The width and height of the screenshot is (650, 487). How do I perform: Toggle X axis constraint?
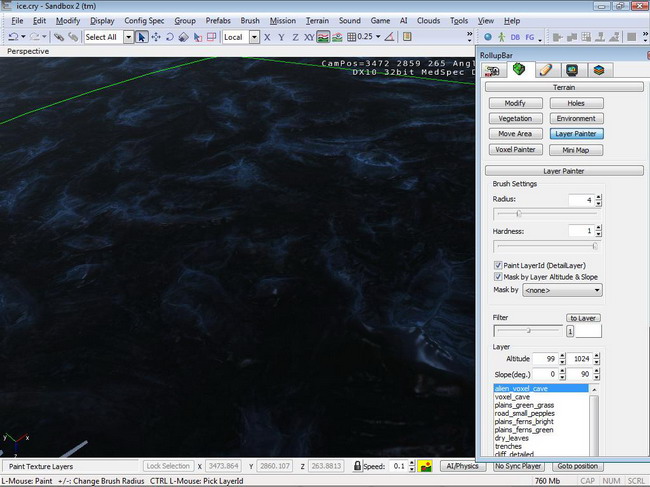click(267, 37)
